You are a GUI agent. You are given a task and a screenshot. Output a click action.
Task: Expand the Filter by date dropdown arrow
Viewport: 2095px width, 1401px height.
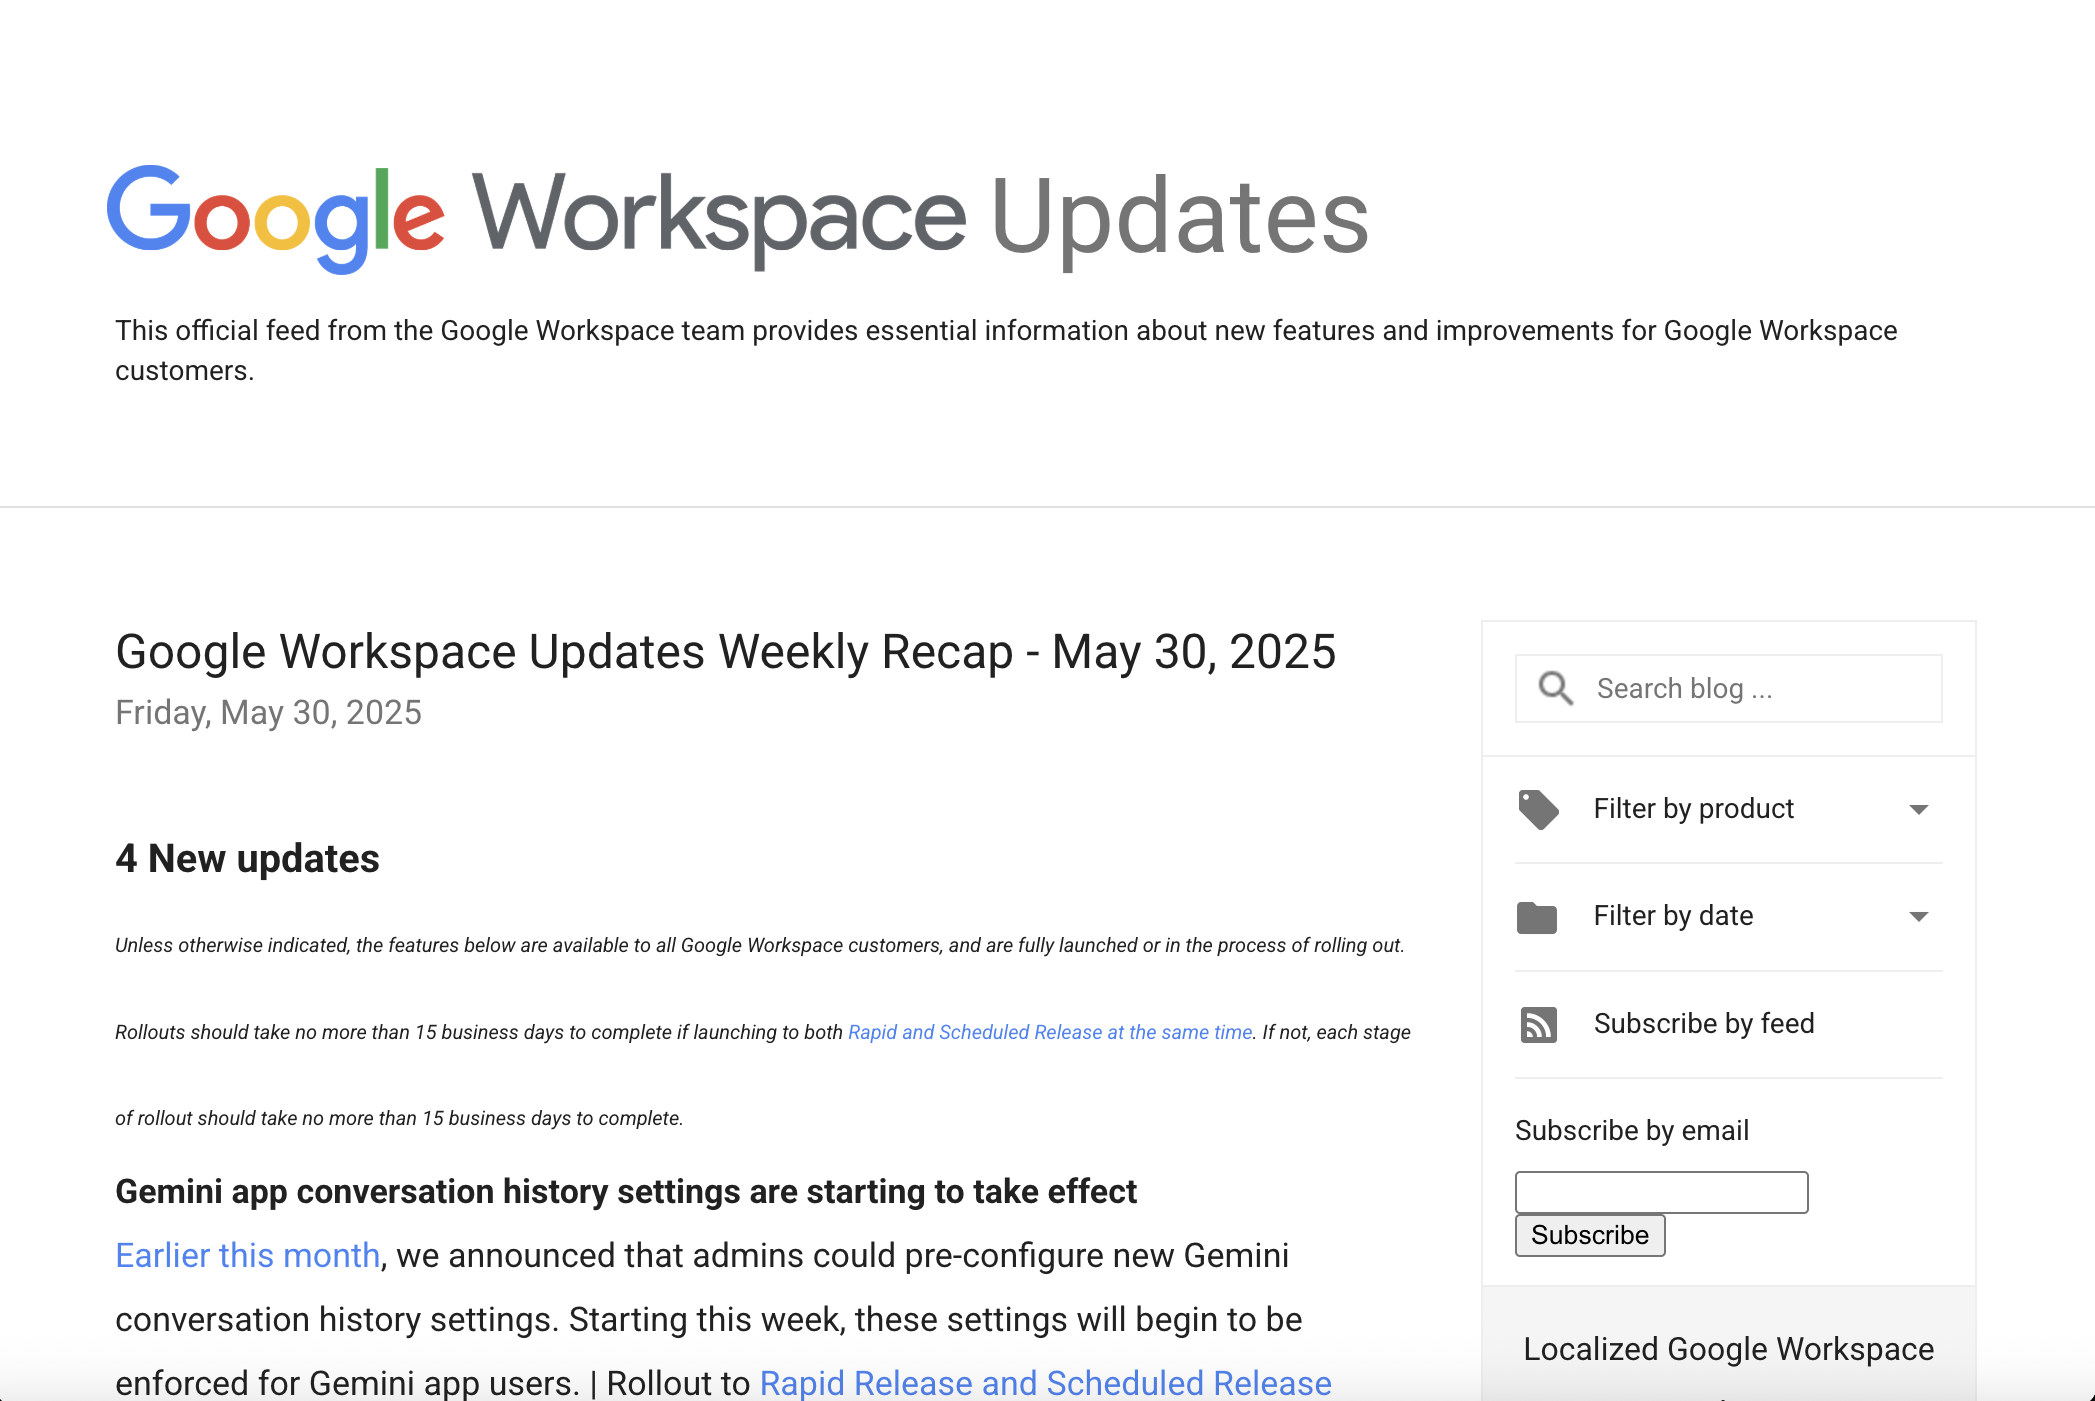click(x=1918, y=917)
